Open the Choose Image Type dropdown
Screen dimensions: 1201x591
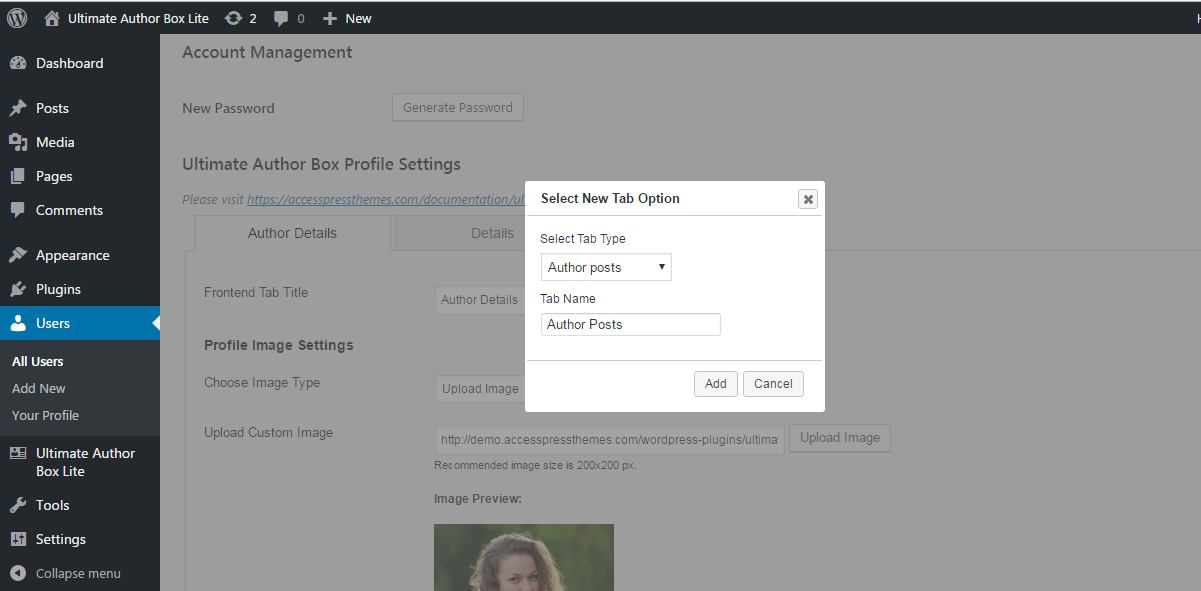point(480,388)
